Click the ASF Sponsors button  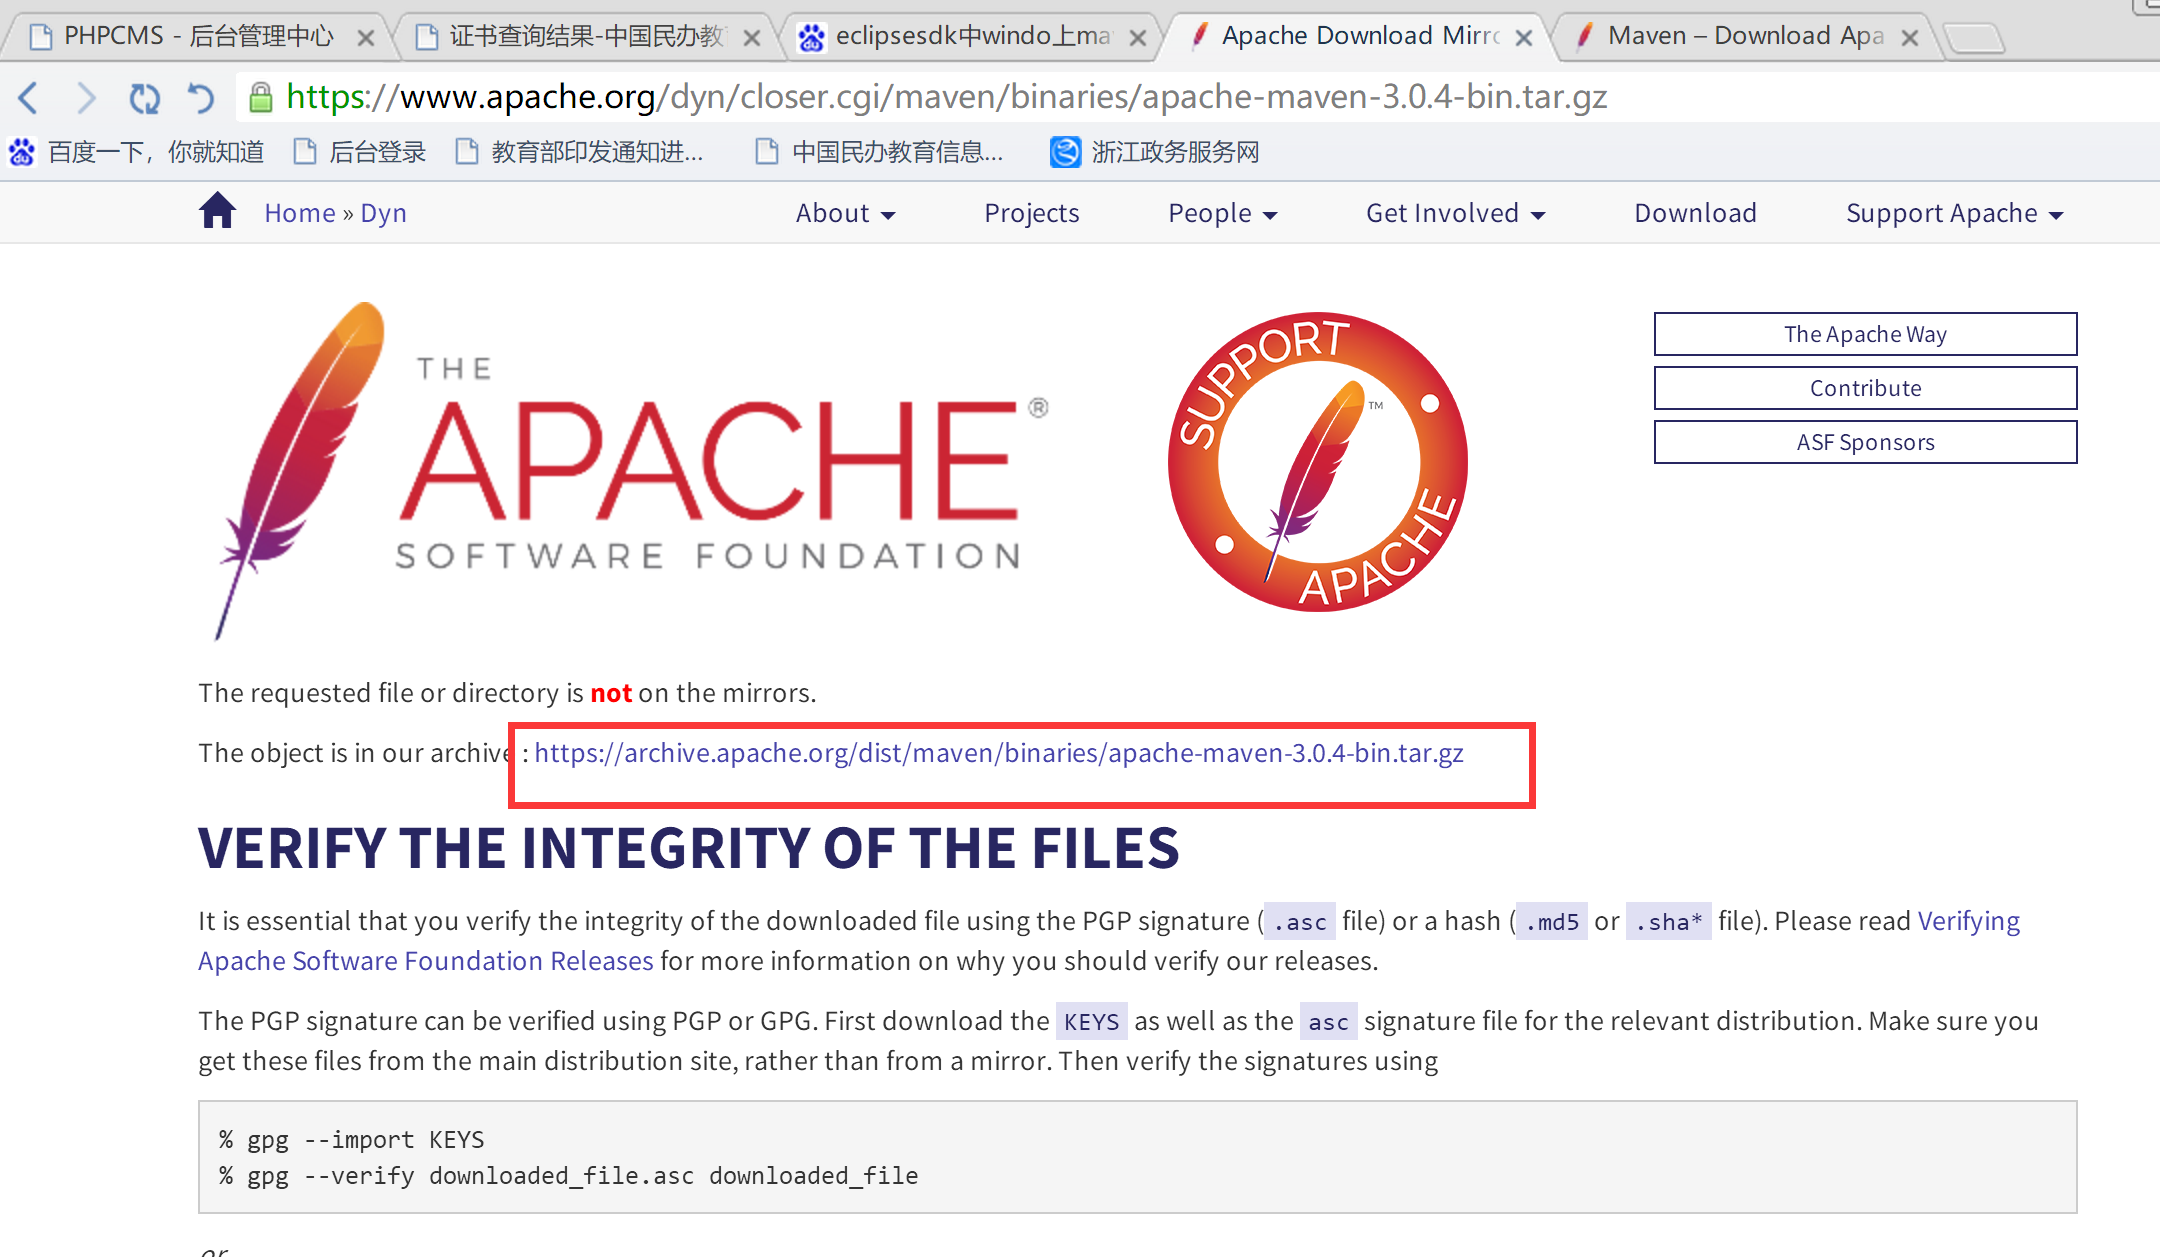(x=1865, y=442)
